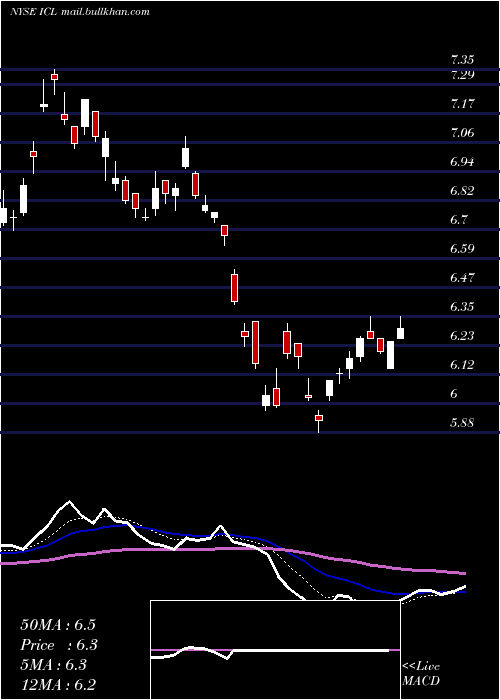Click the '50MA : 6.5' indicator text

pos(58,625)
